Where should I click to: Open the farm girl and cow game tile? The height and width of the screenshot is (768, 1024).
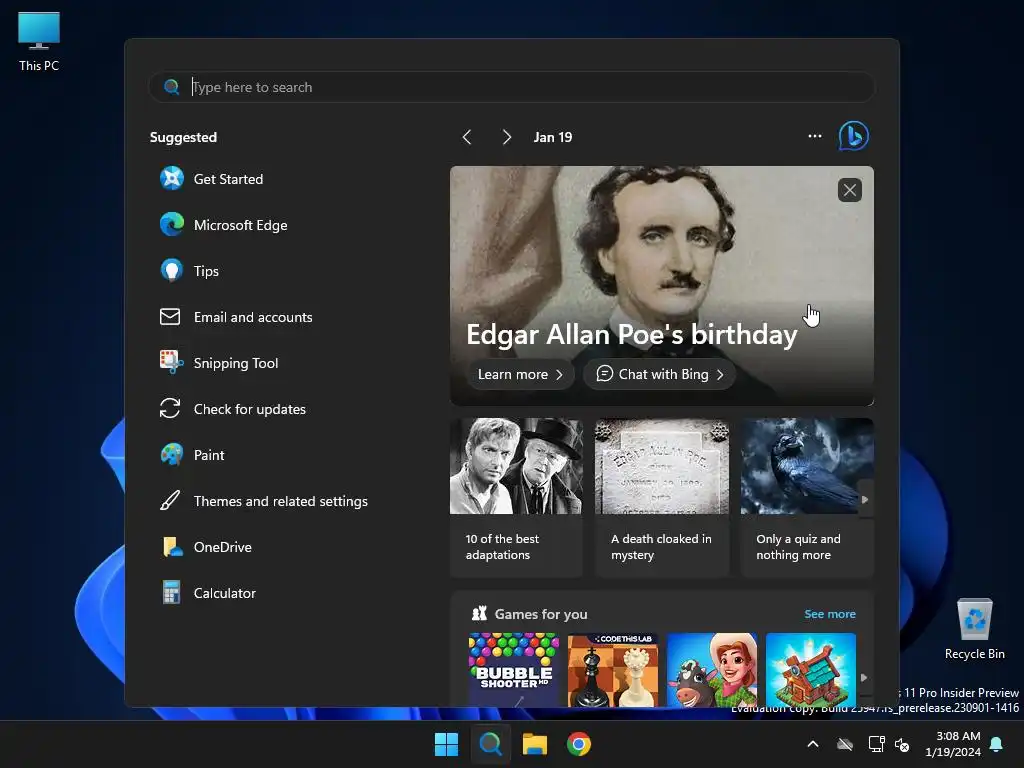(x=712, y=669)
